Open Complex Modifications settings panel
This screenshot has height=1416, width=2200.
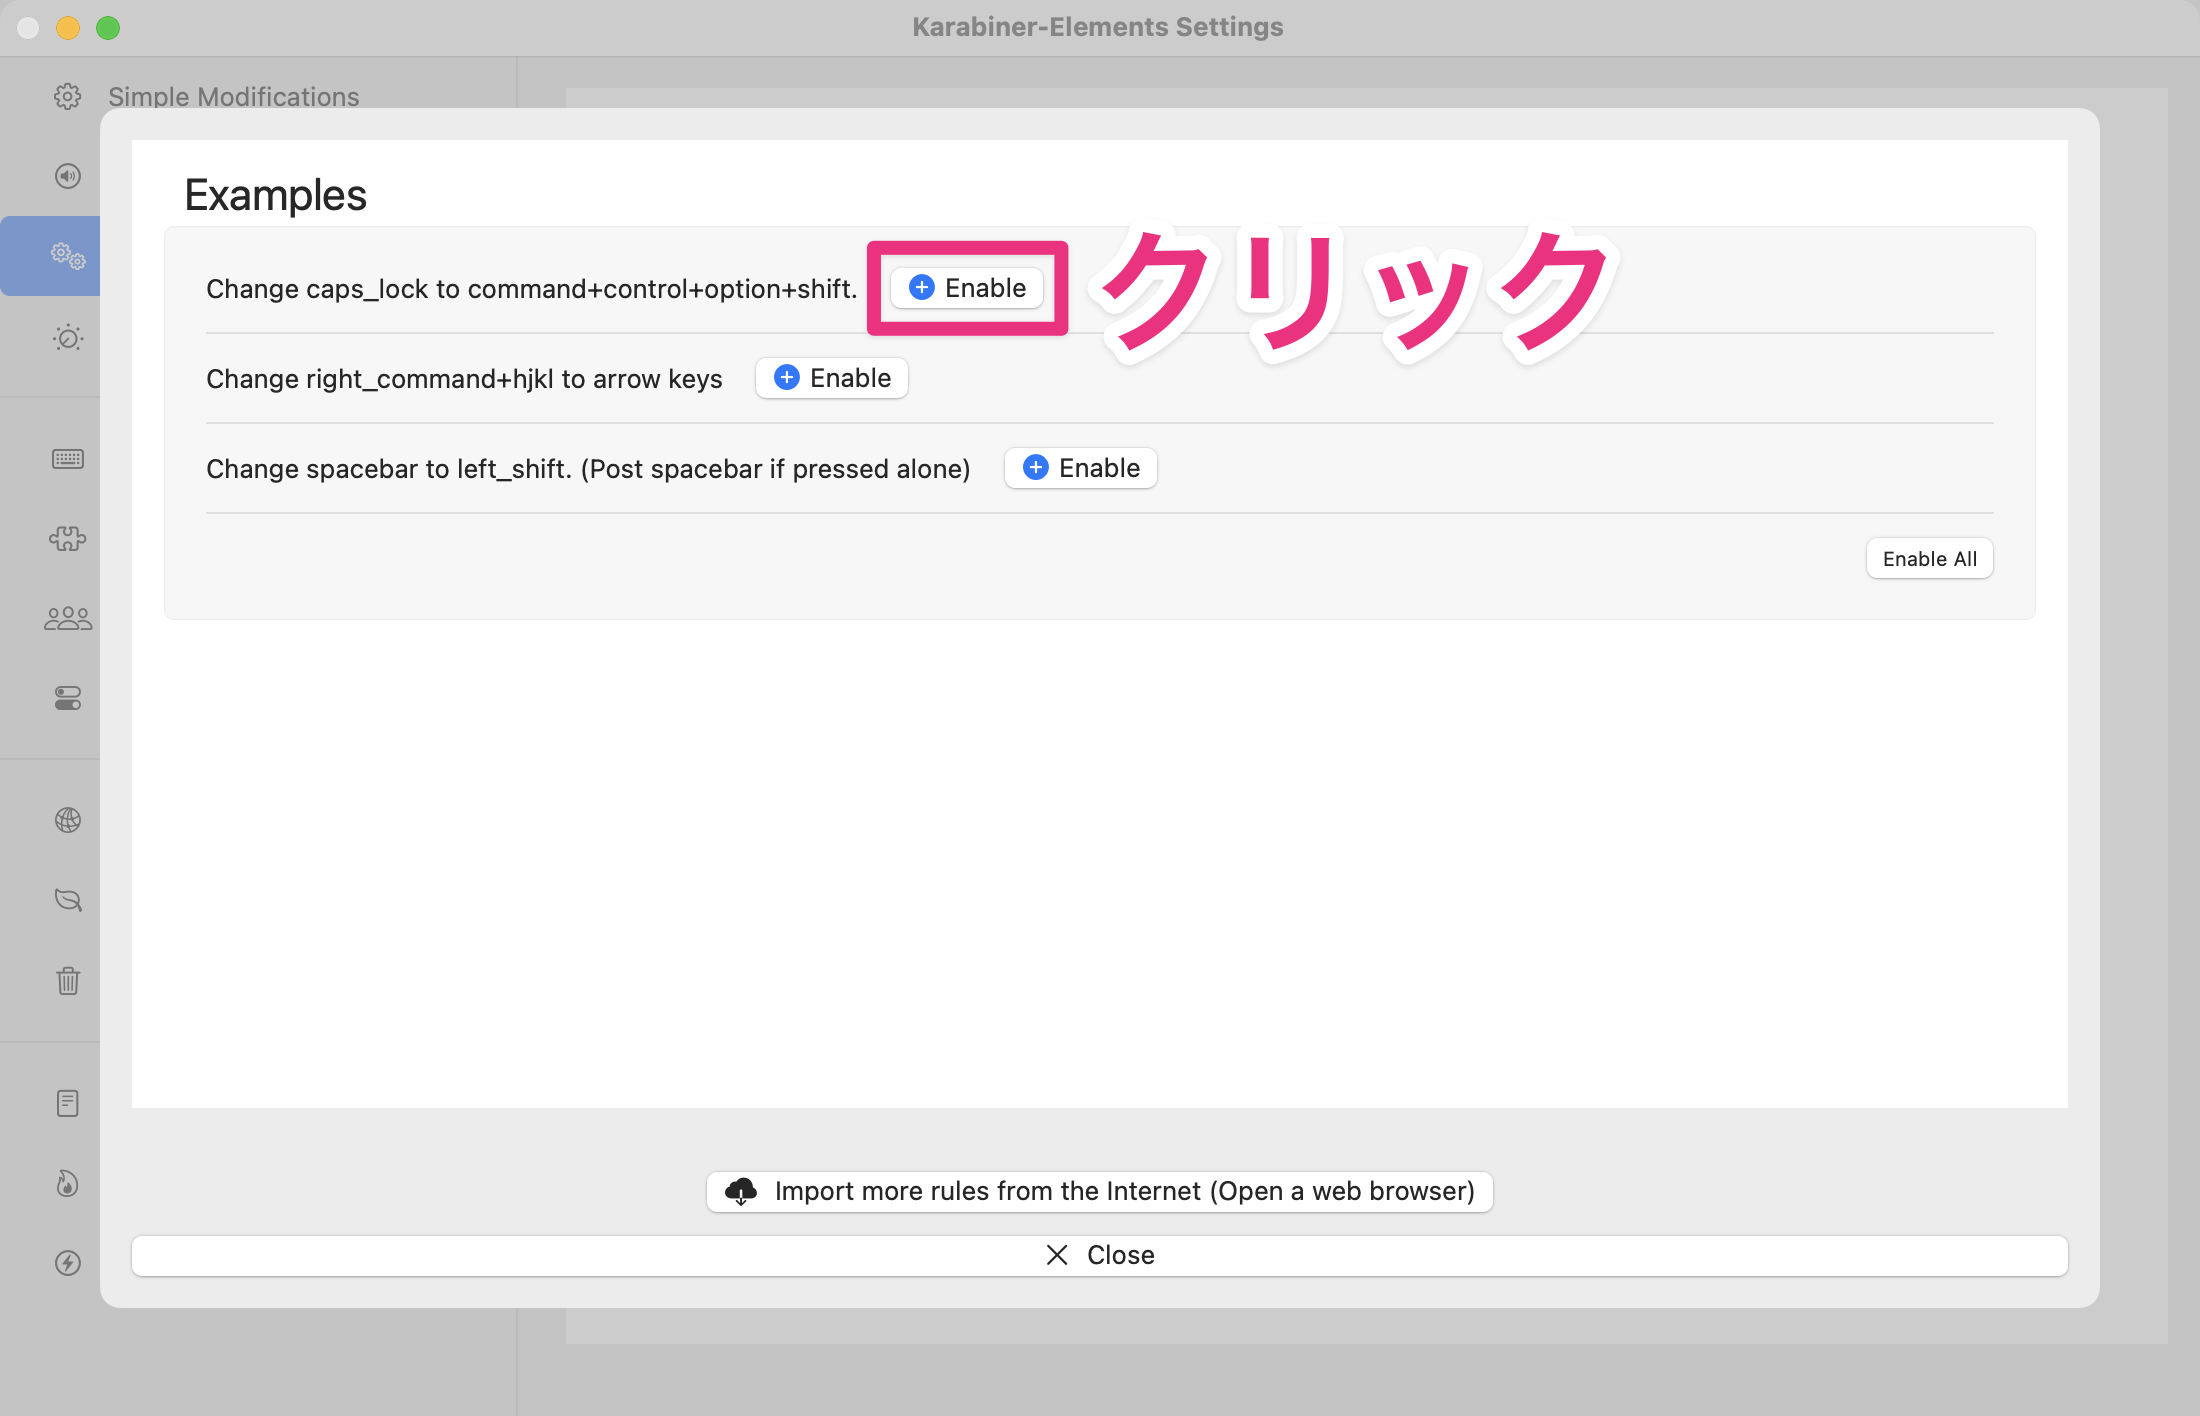(x=67, y=255)
